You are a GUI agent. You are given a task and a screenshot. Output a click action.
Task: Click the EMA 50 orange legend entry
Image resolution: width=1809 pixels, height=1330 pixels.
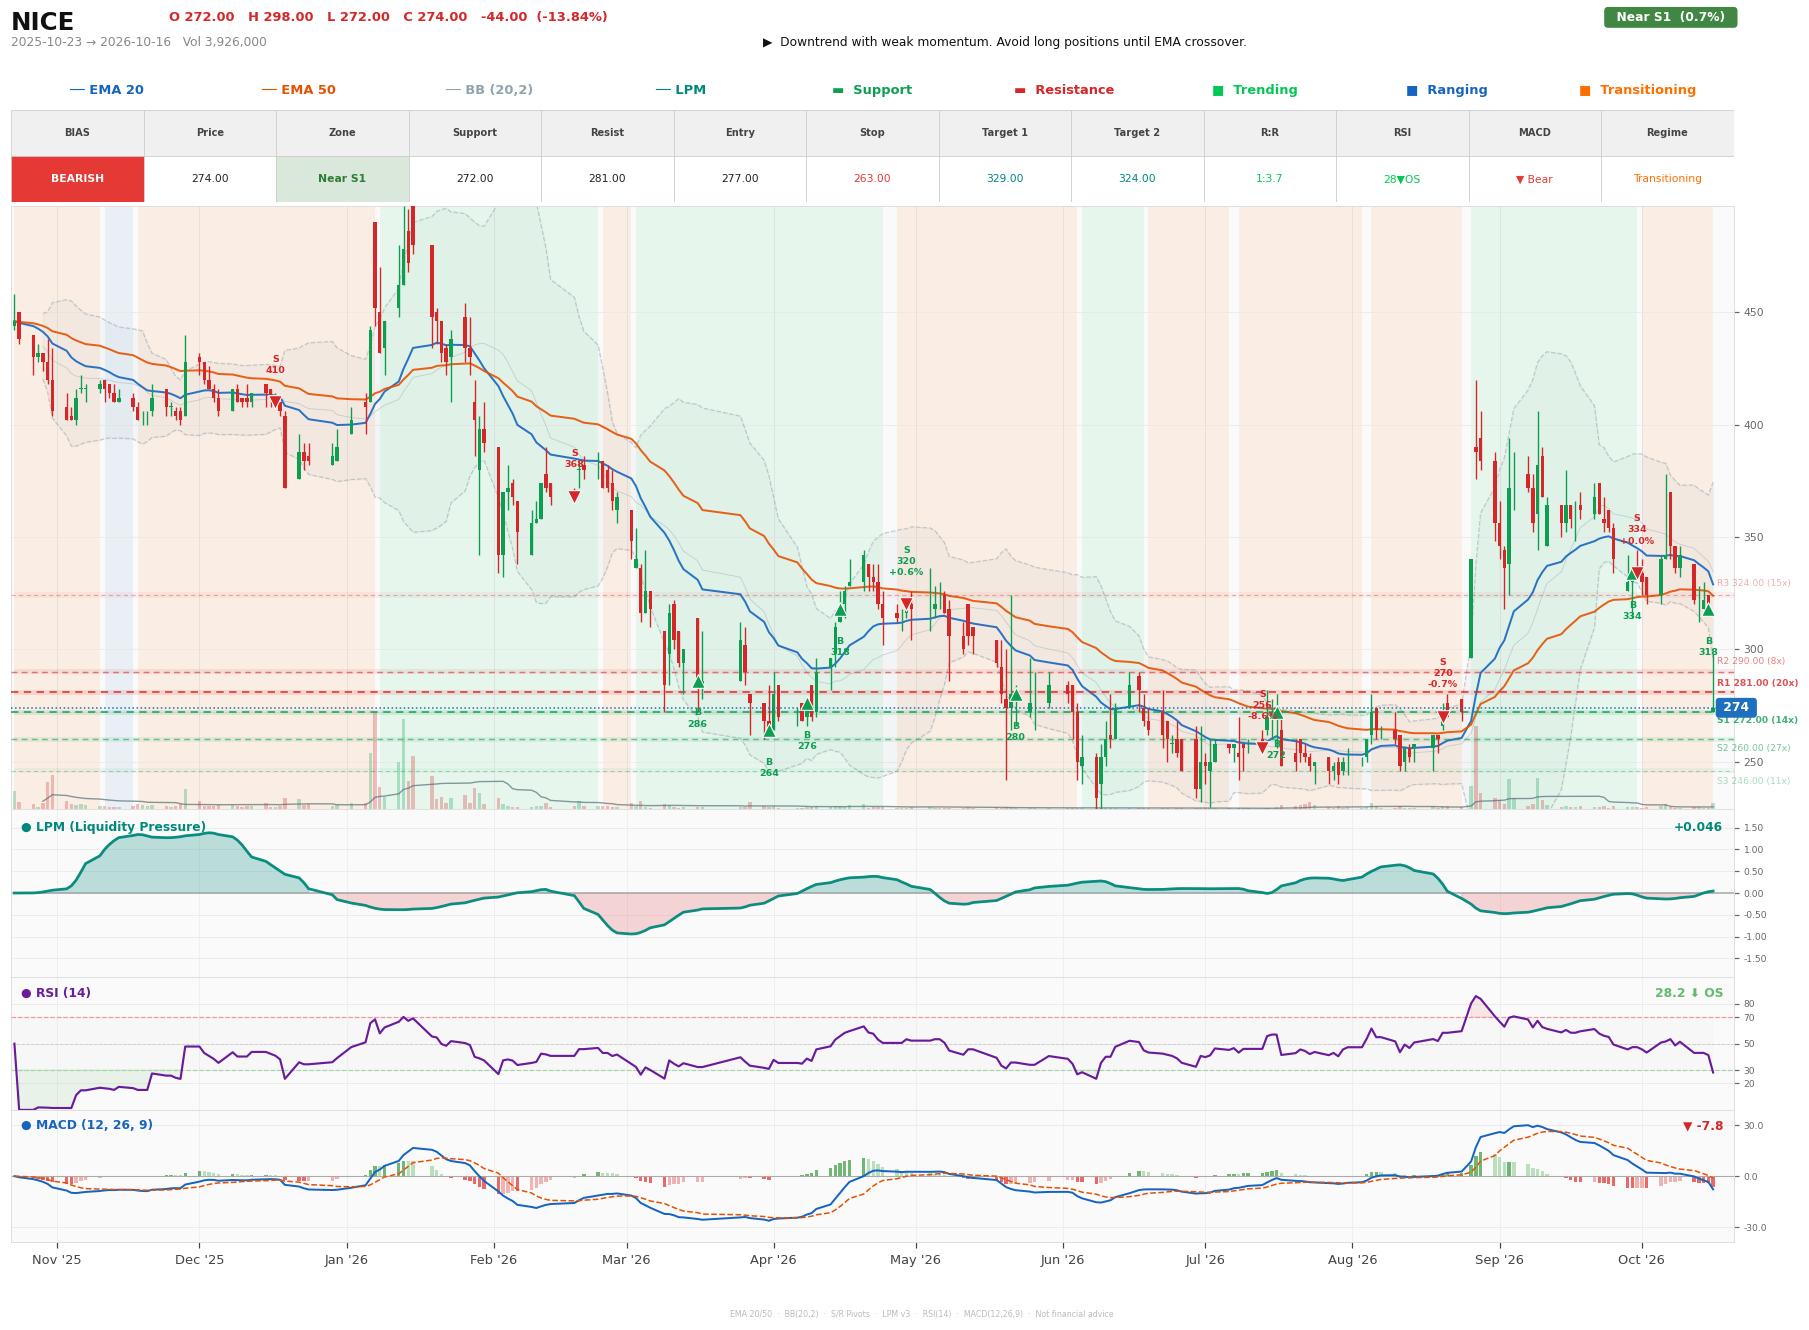(298, 90)
